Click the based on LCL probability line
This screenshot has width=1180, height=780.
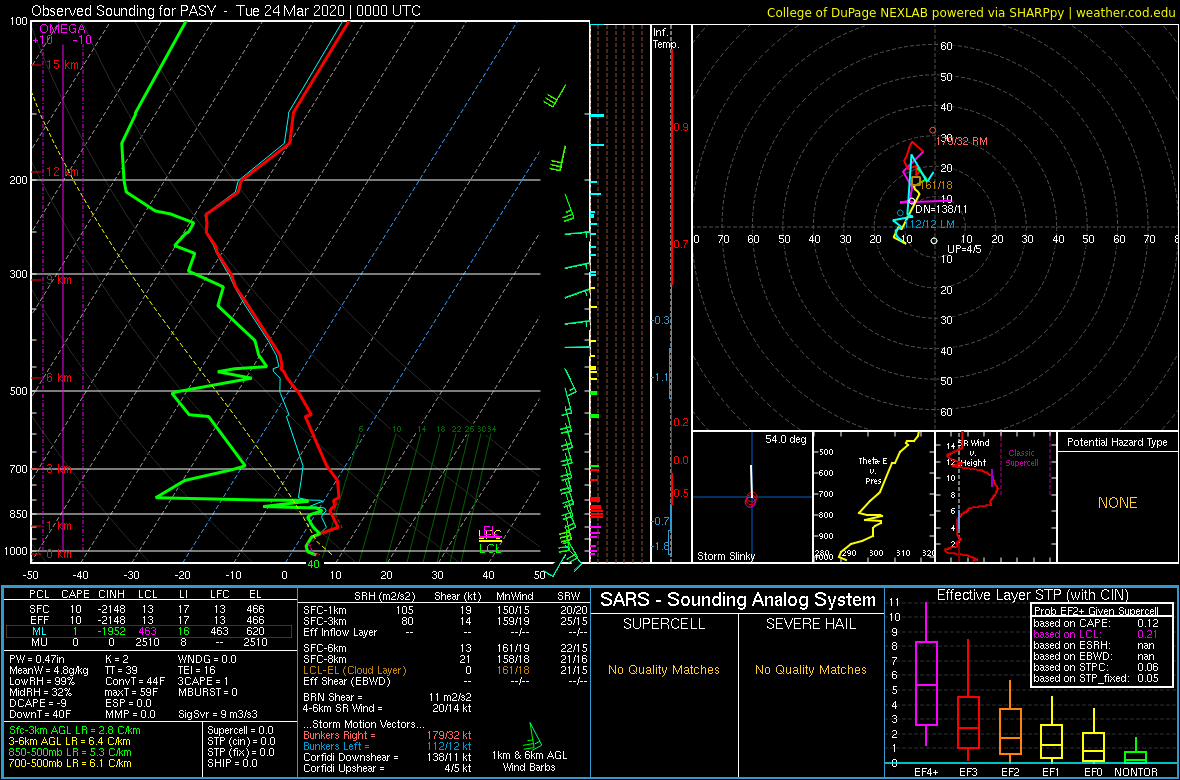[x=1094, y=635]
